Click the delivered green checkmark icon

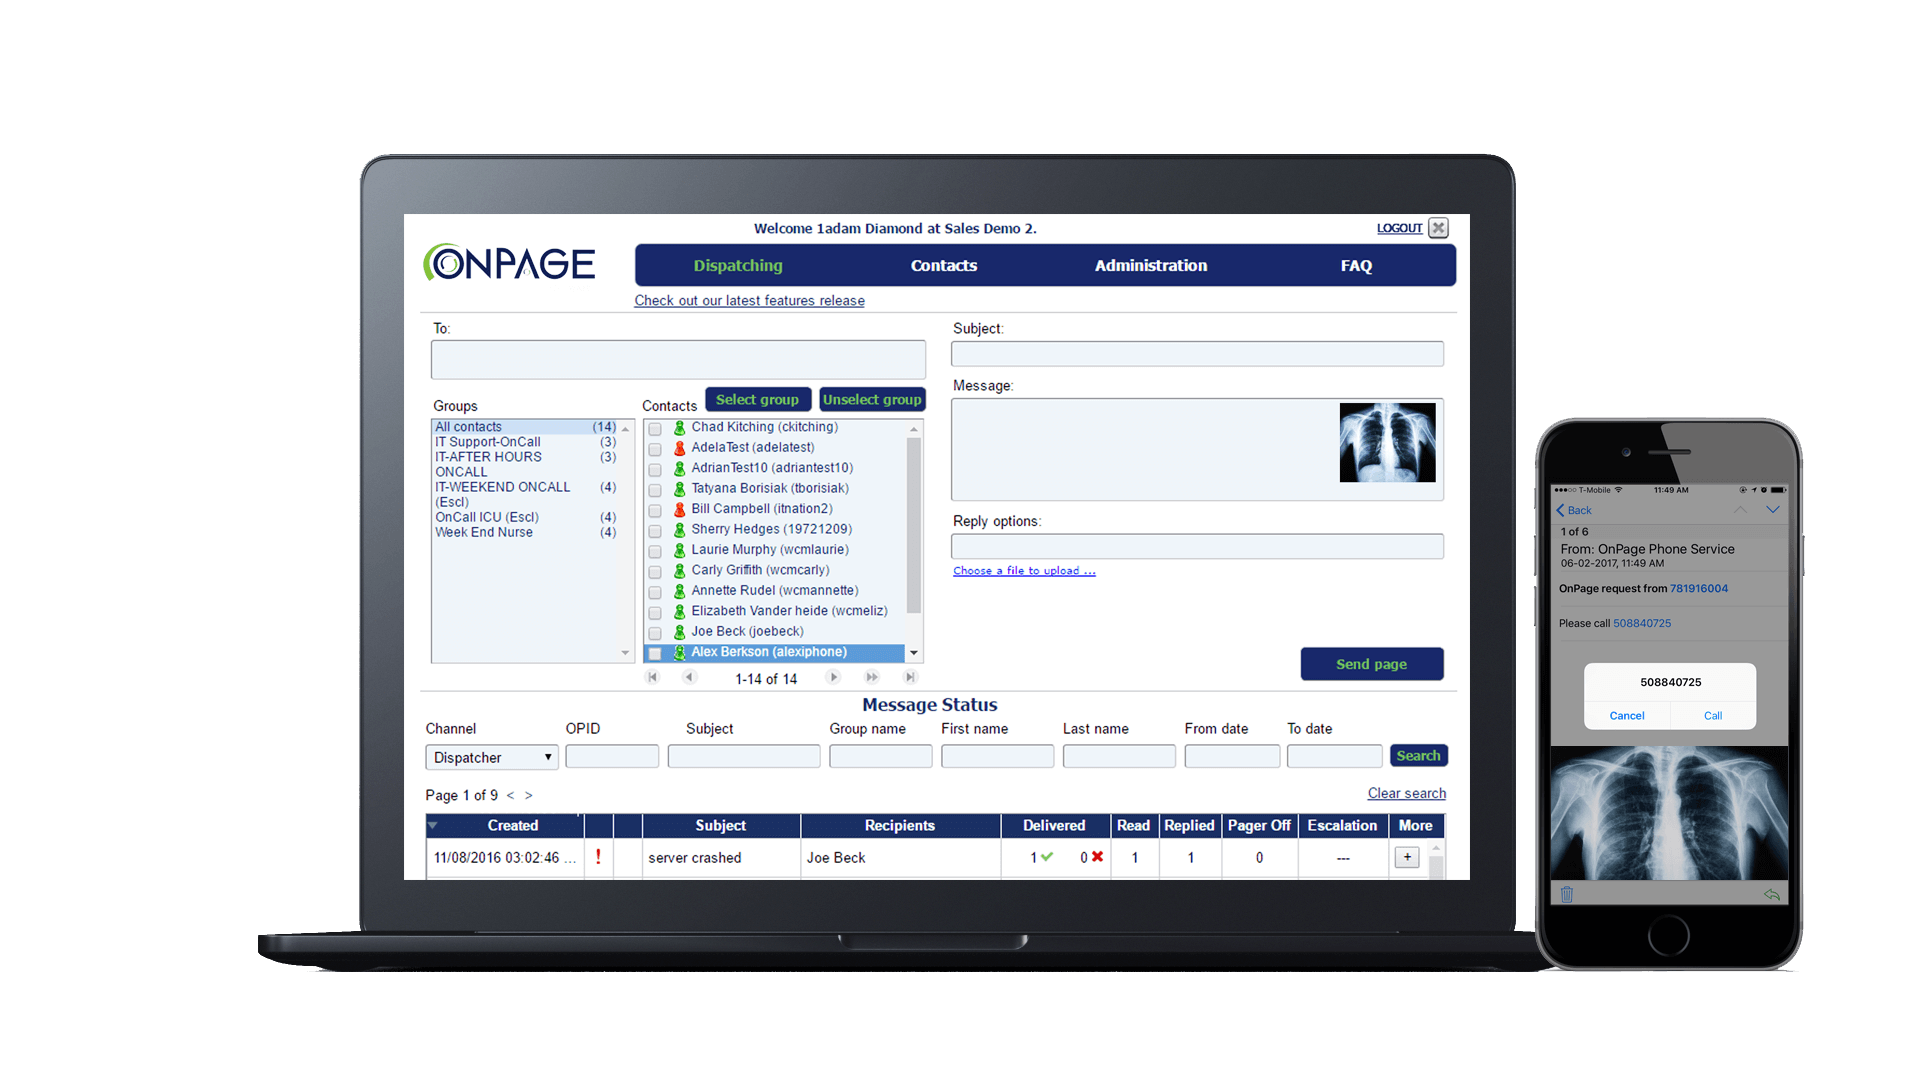(1047, 857)
